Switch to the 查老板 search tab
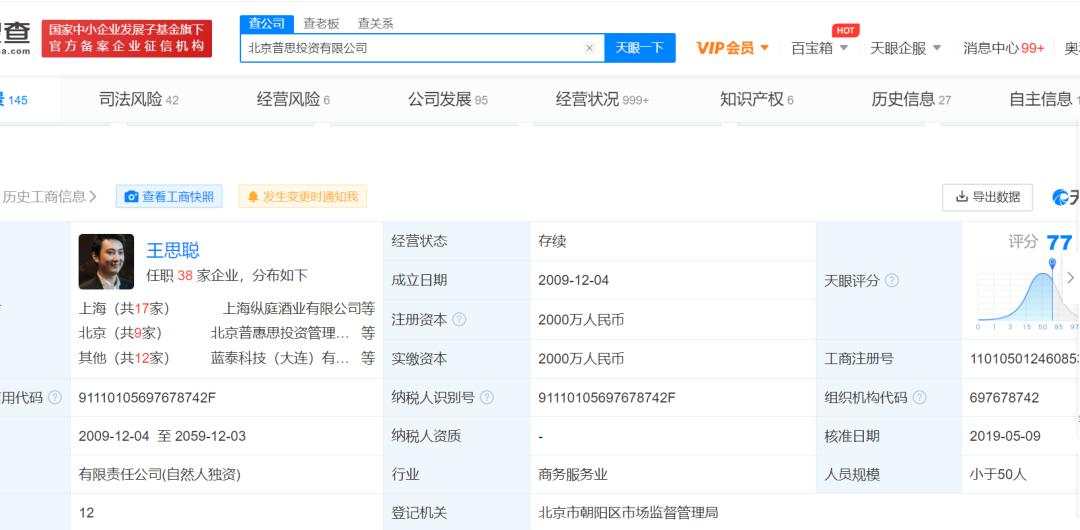This screenshot has width=1080, height=530. tap(322, 23)
